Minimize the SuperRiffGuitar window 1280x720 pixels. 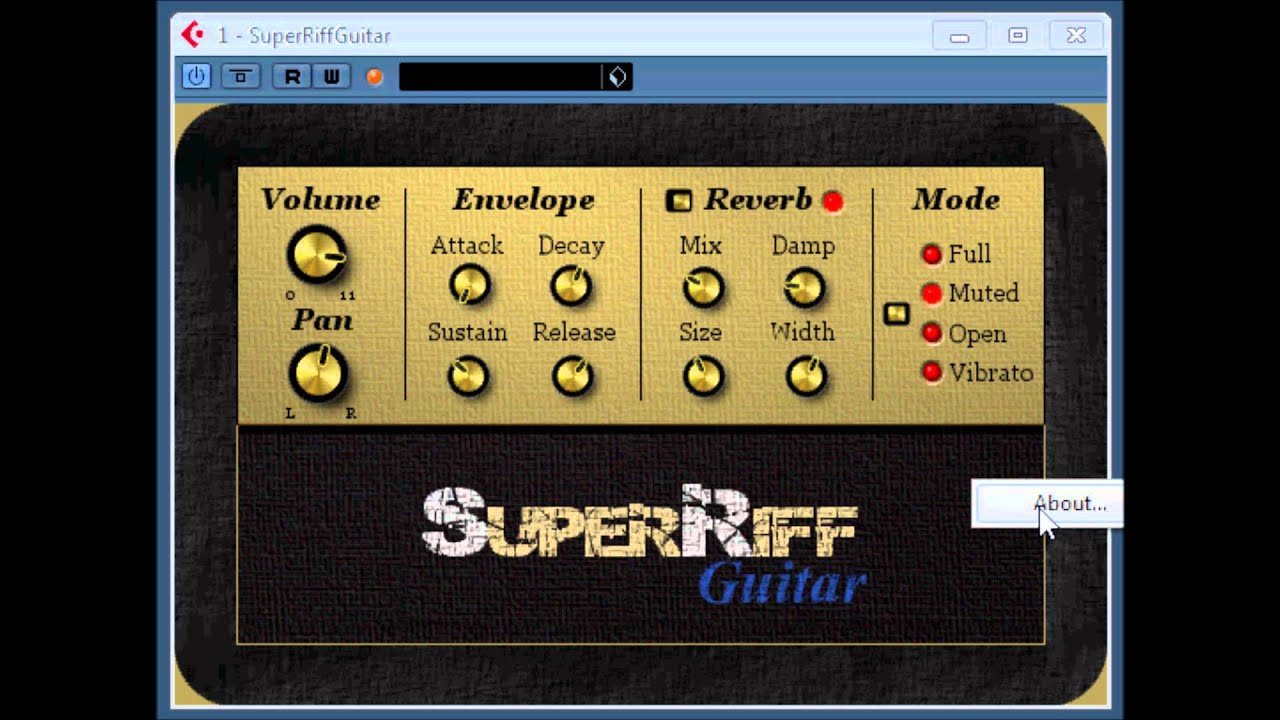tap(959, 36)
